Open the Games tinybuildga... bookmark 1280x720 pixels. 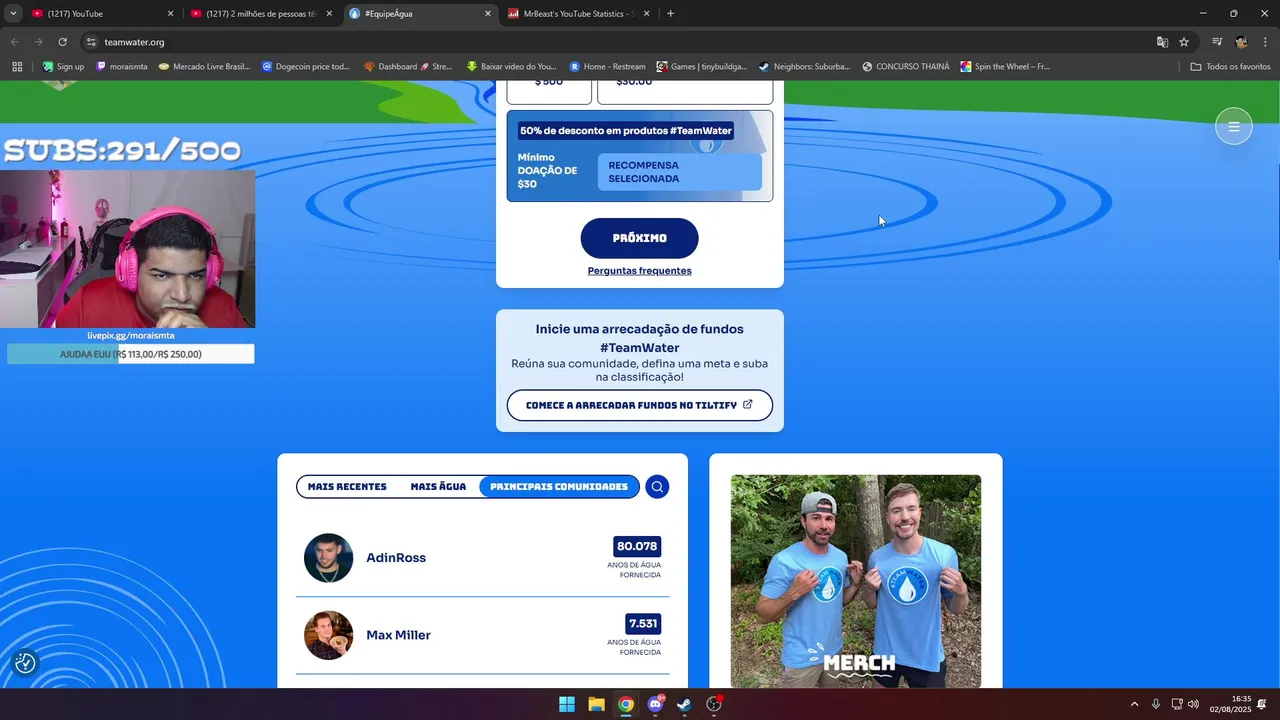702,67
